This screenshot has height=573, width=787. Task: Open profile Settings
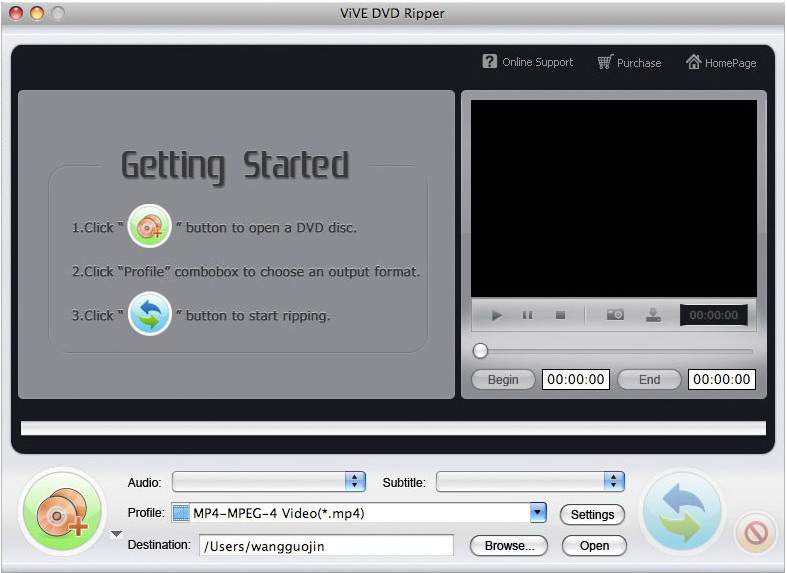point(592,514)
